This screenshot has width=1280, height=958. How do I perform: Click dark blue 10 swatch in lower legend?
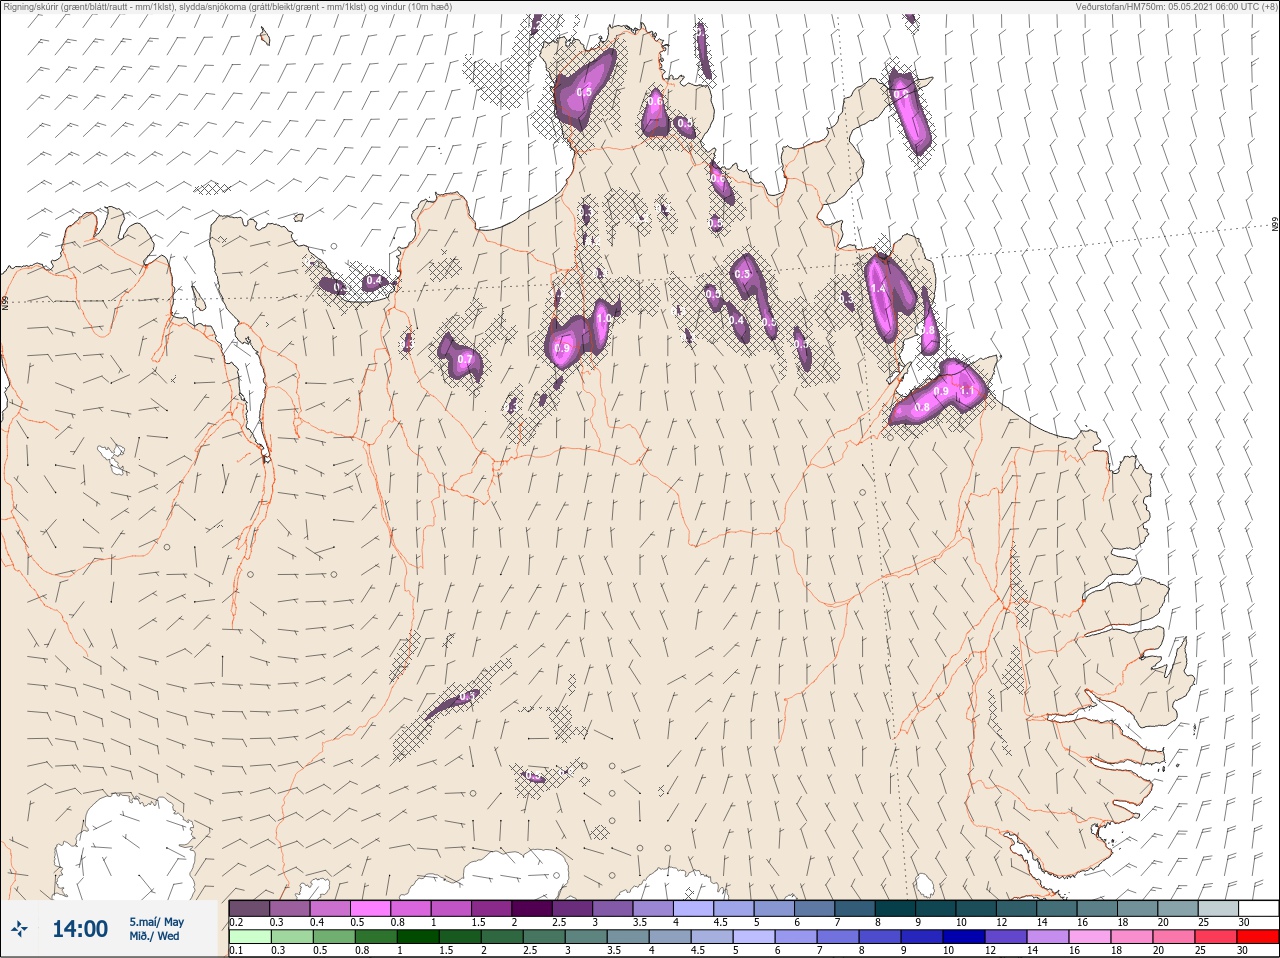pos(964,938)
